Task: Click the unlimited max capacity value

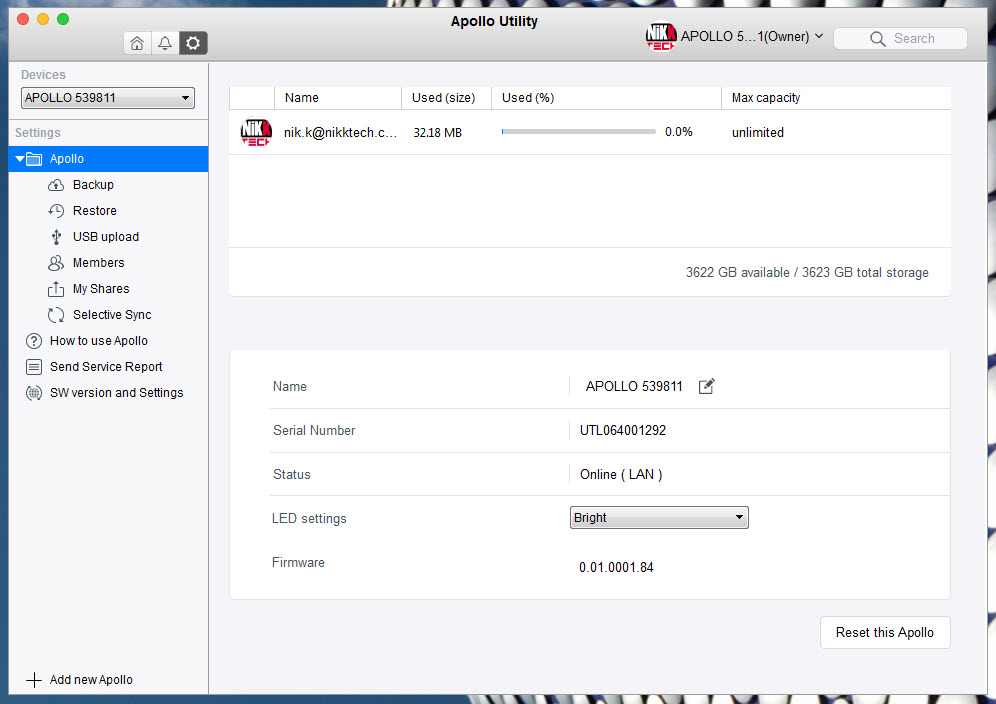Action: tap(758, 133)
